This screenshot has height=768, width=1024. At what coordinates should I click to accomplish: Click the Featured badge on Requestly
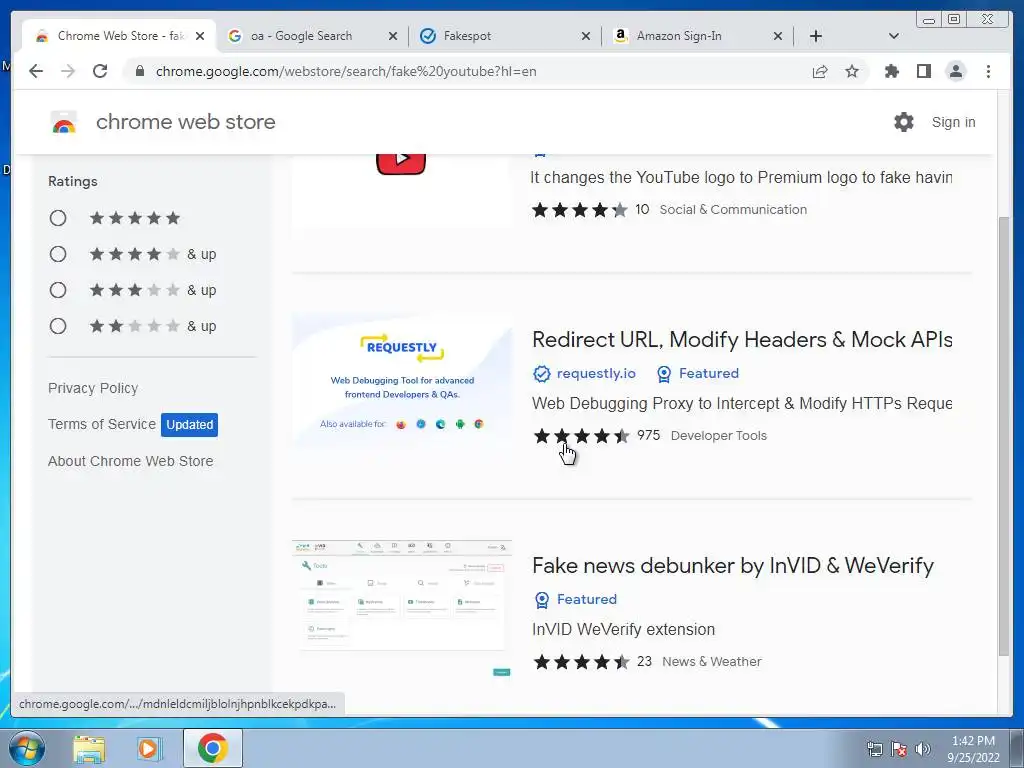697,374
